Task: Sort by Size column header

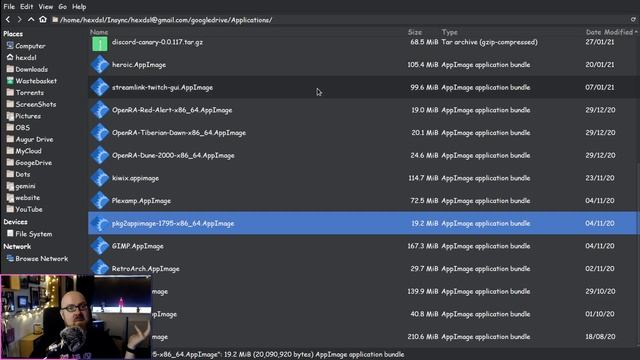Action: click(414, 32)
